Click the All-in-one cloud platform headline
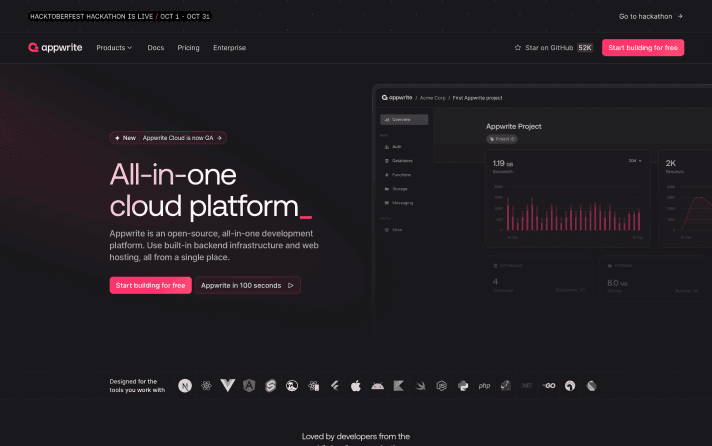Image resolution: width=712 pixels, height=446 pixels. [211, 191]
